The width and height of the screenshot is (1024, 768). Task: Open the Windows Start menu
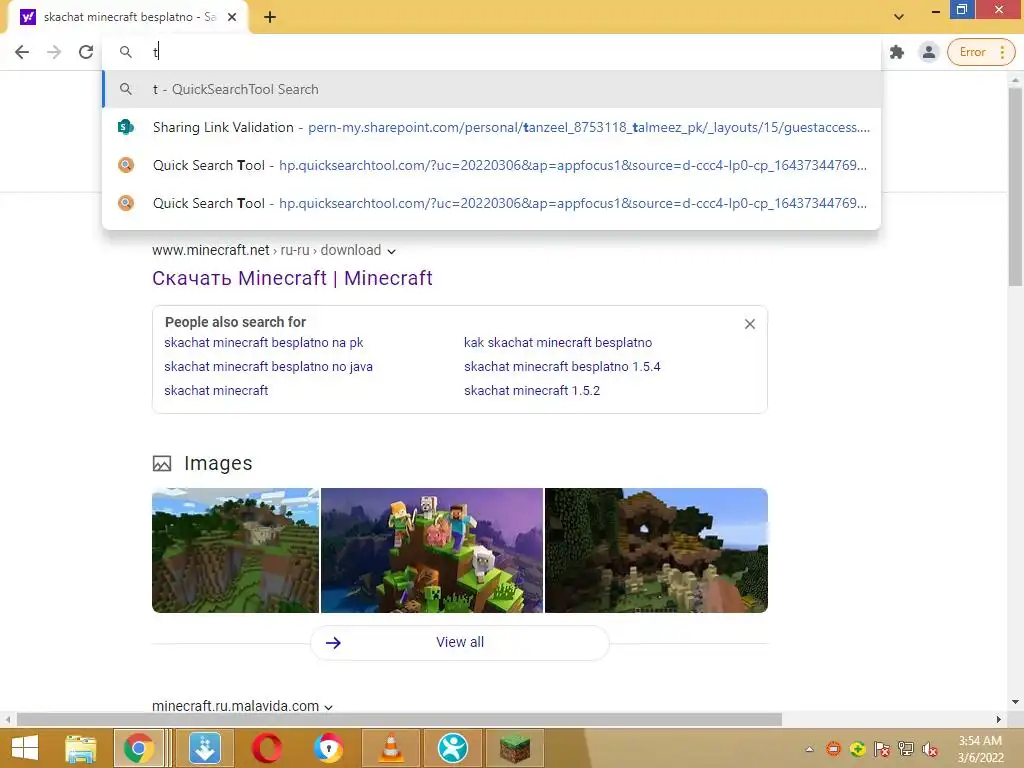point(25,748)
